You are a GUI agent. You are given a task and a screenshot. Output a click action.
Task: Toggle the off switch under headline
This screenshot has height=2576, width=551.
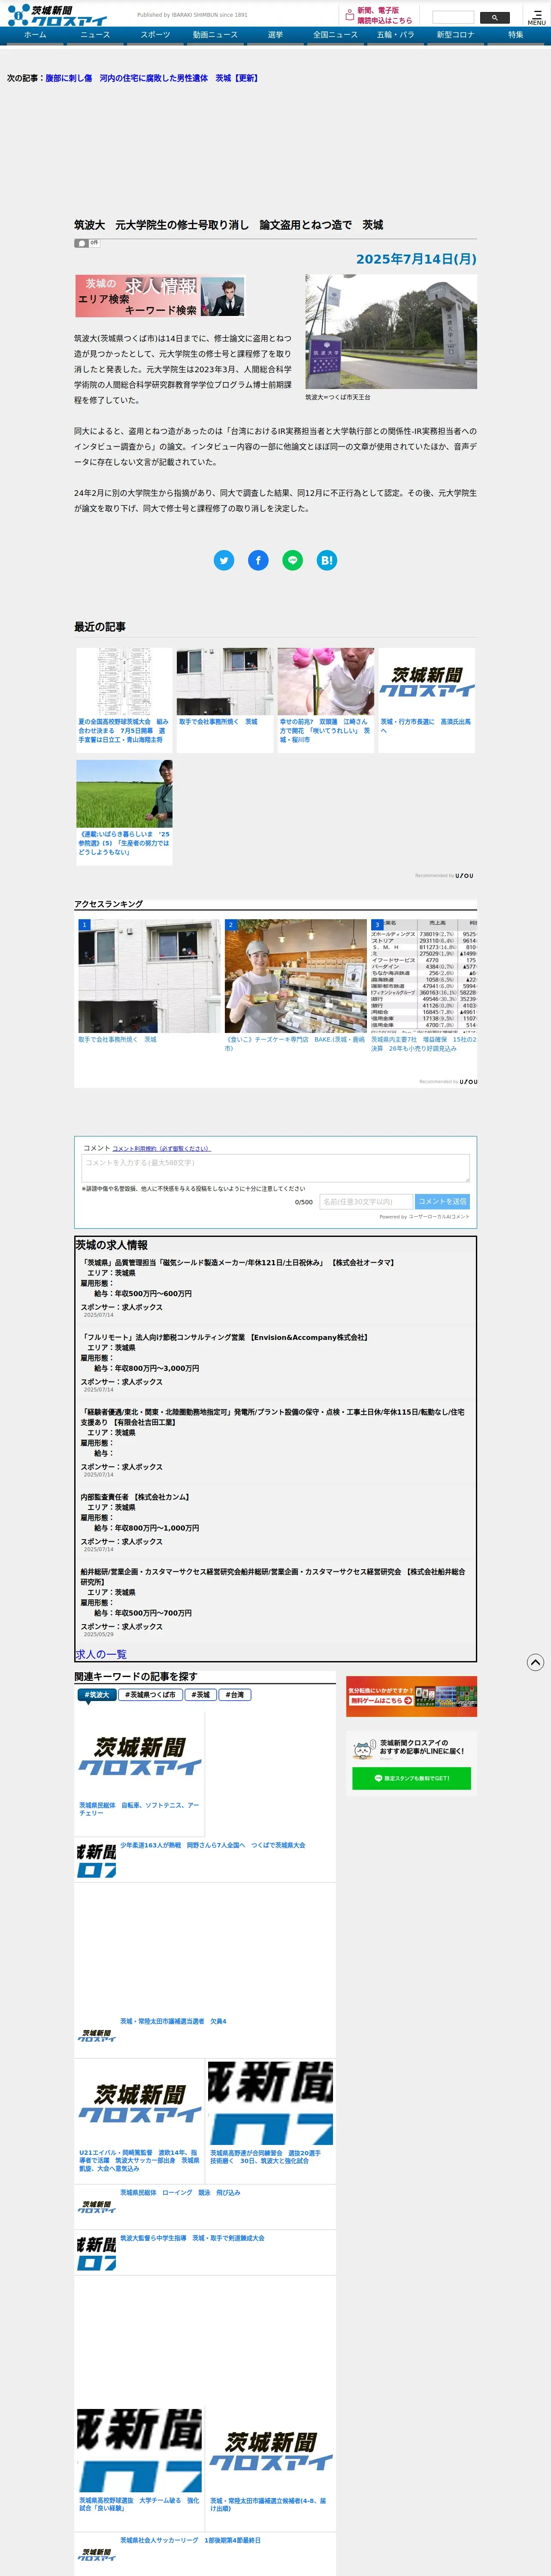tap(87, 243)
